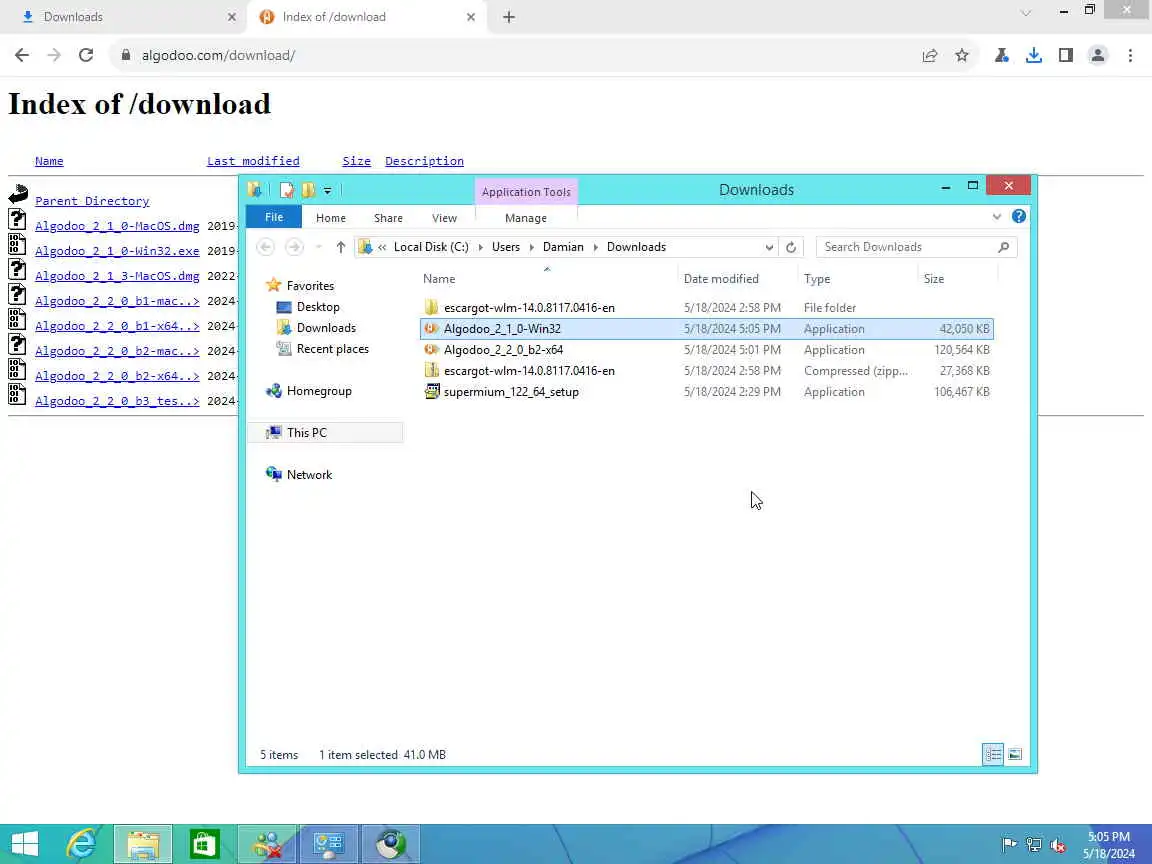Open the Windows Start button
Screen dimensions: 1152x864
24,844
